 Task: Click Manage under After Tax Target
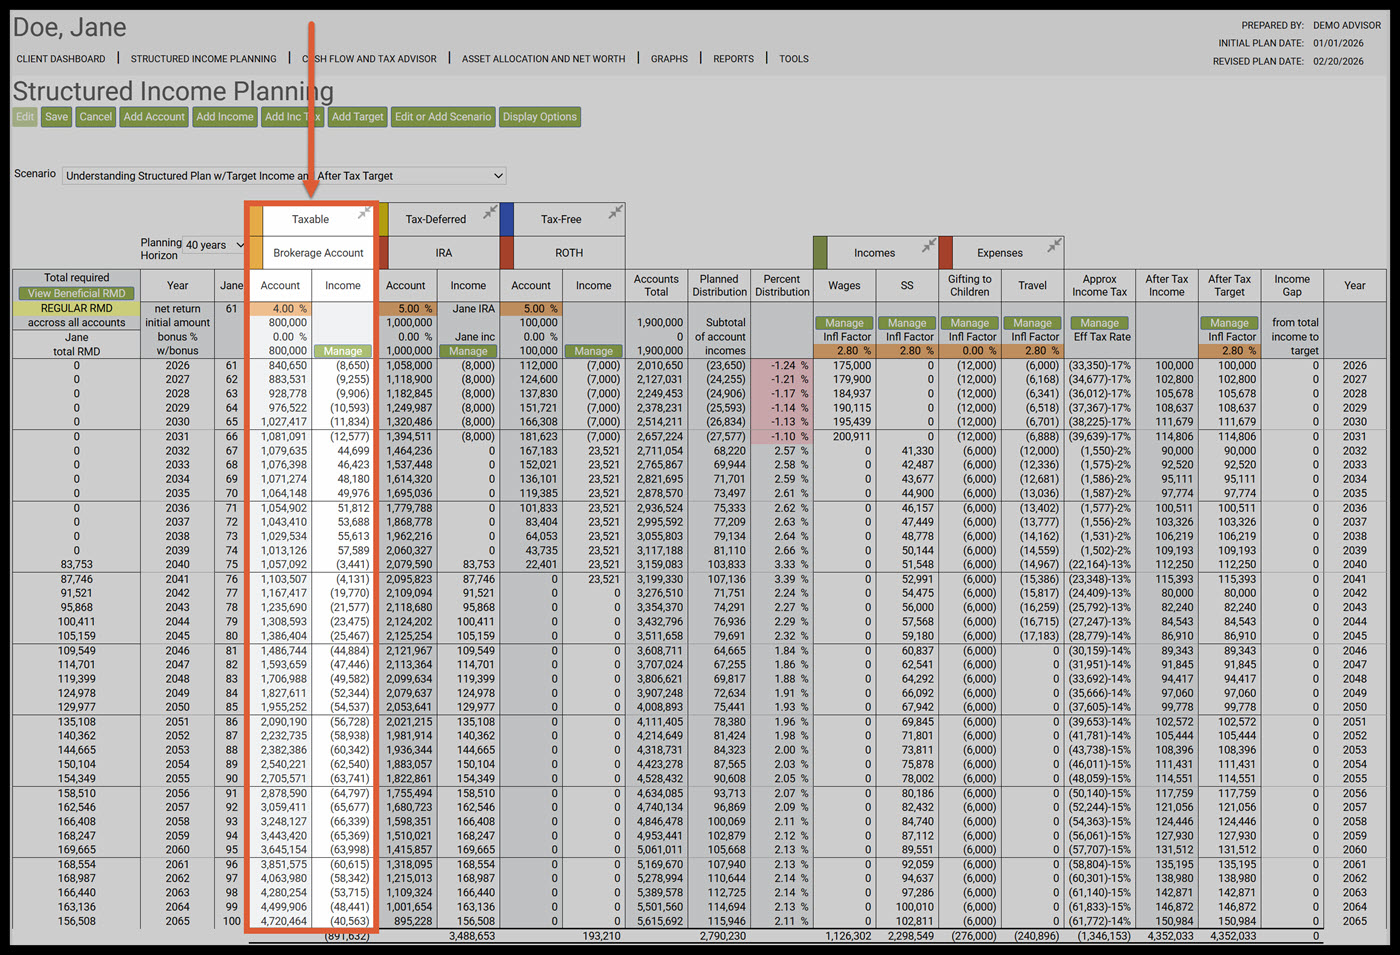click(1230, 323)
